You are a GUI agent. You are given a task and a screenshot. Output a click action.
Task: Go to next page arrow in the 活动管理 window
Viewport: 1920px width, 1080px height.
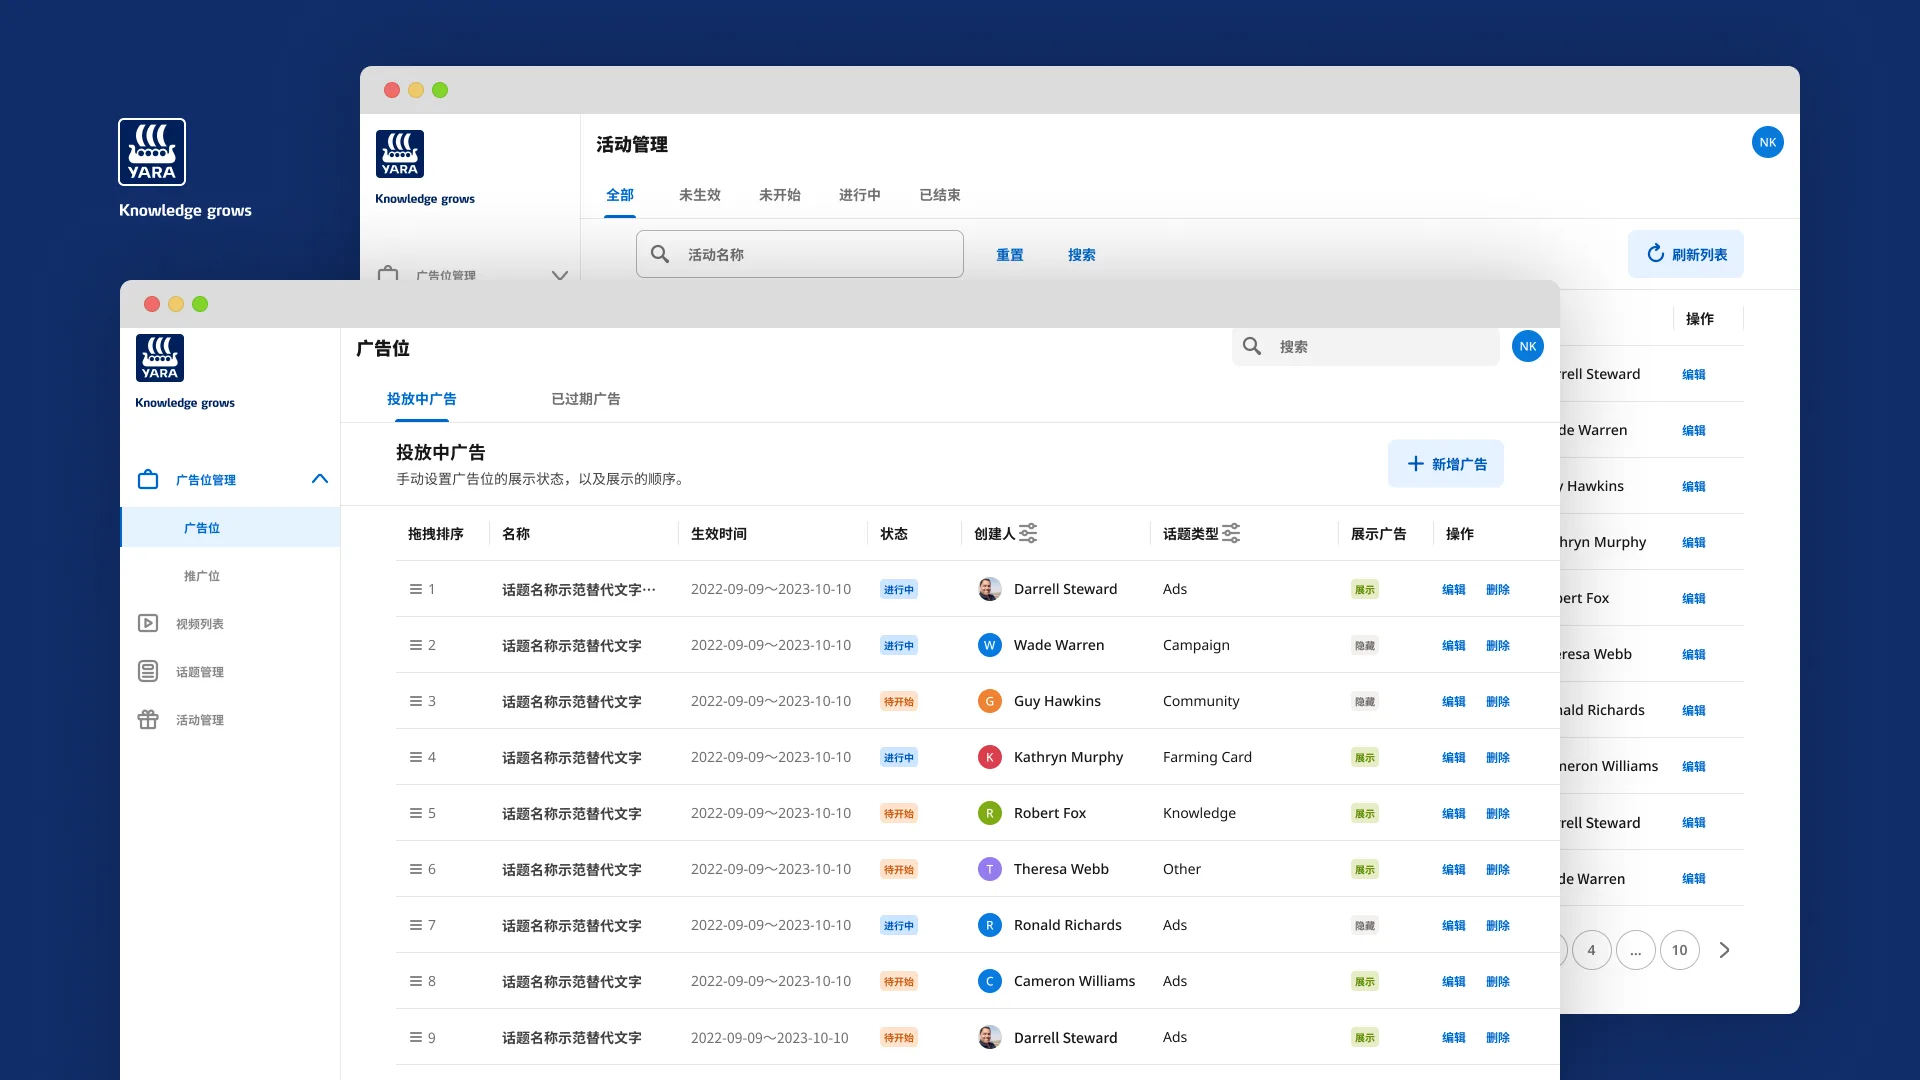point(1724,950)
